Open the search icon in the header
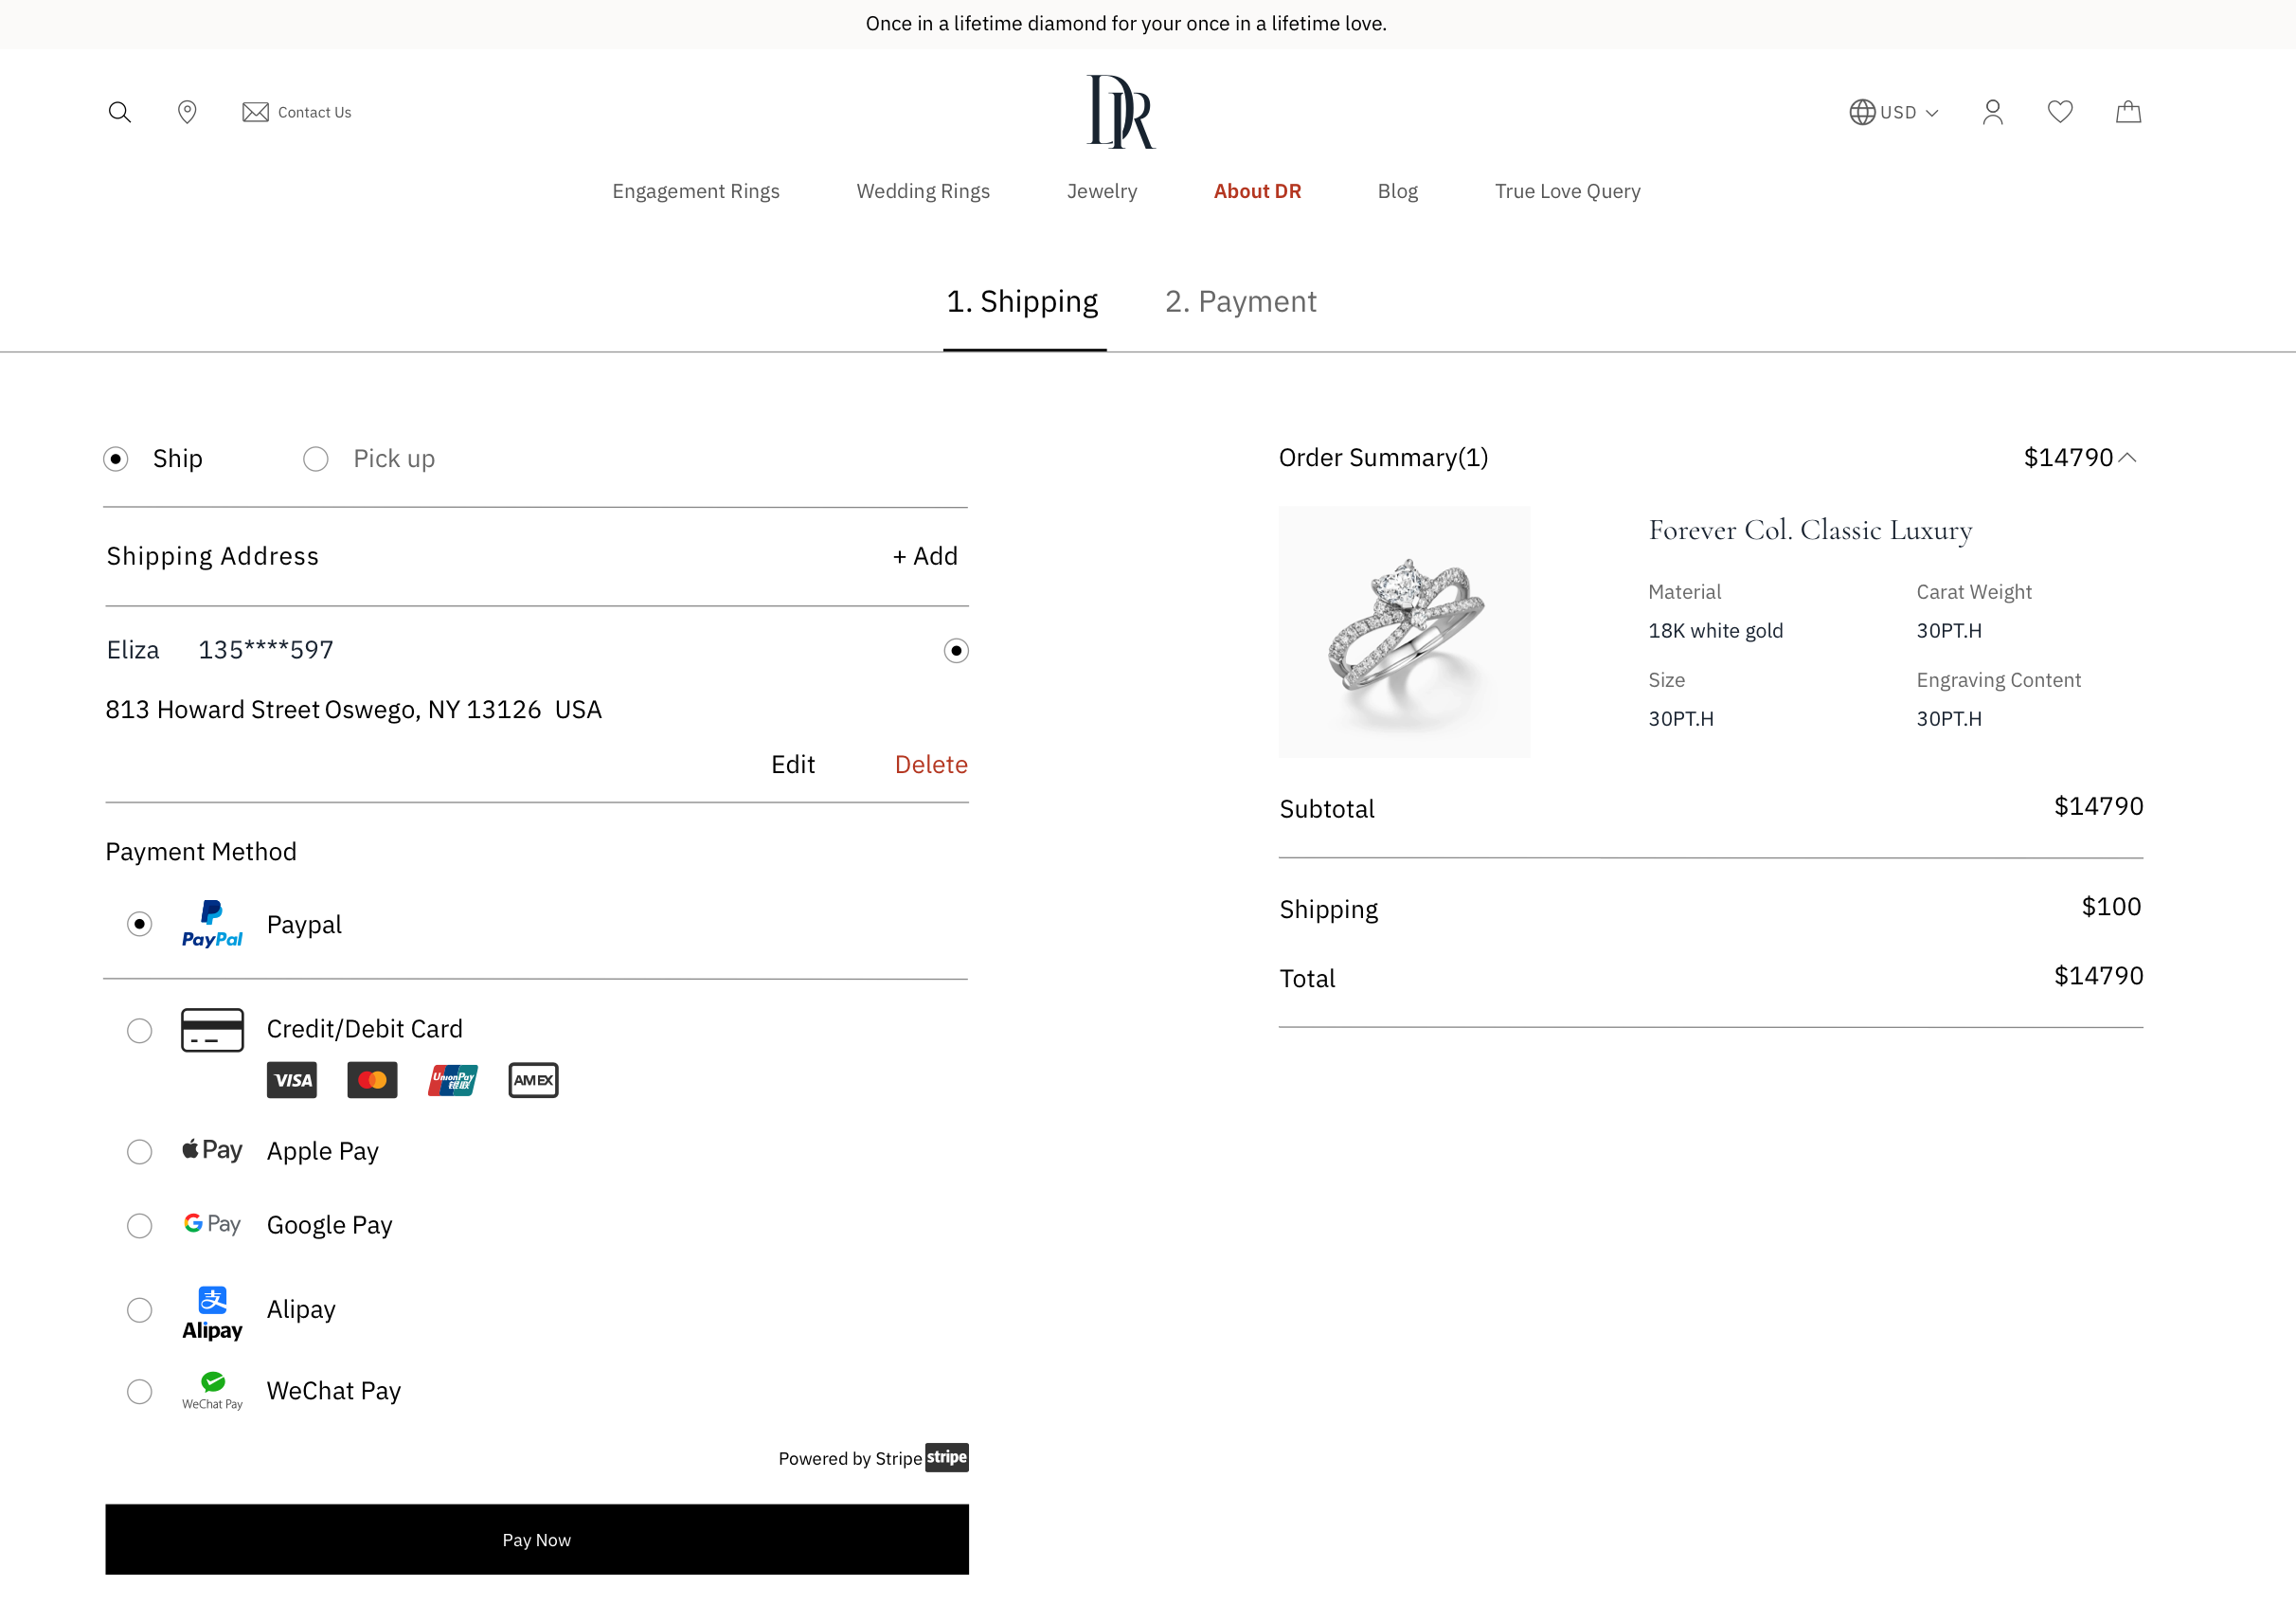The height and width of the screenshot is (1622, 2296). tap(120, 112)
